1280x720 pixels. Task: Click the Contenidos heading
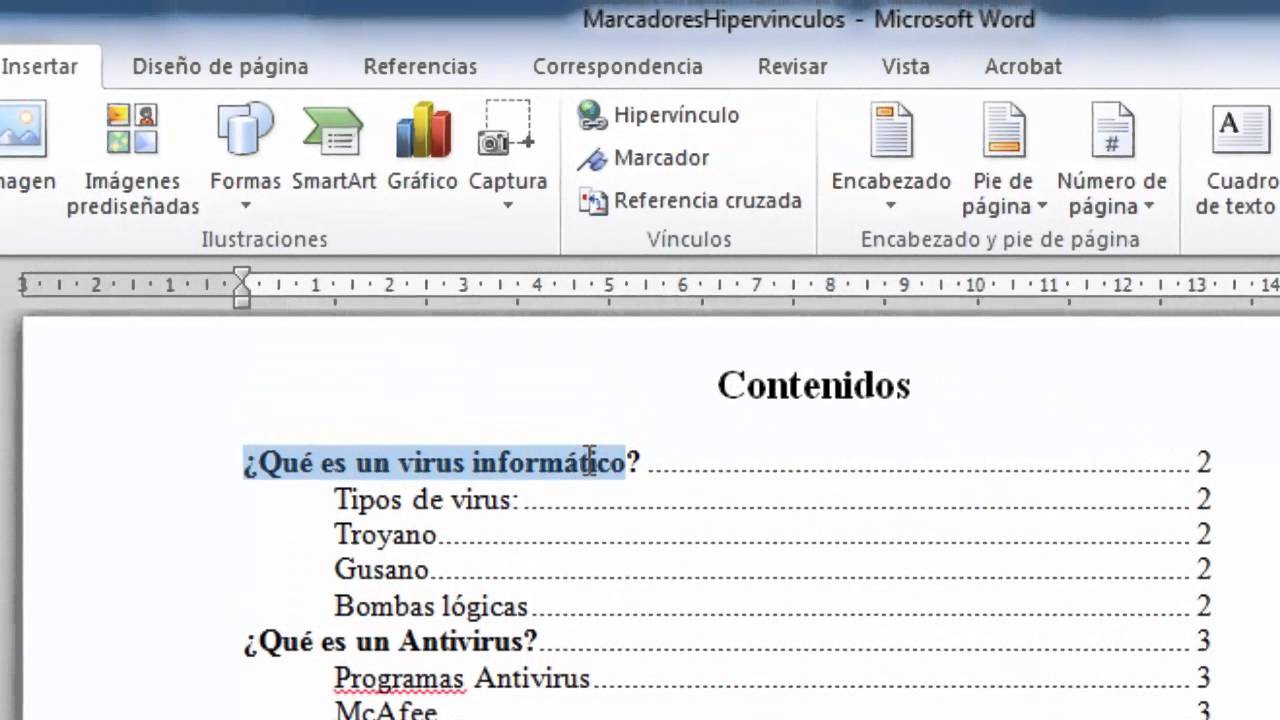pyautogui.click(x=814, y=385)
